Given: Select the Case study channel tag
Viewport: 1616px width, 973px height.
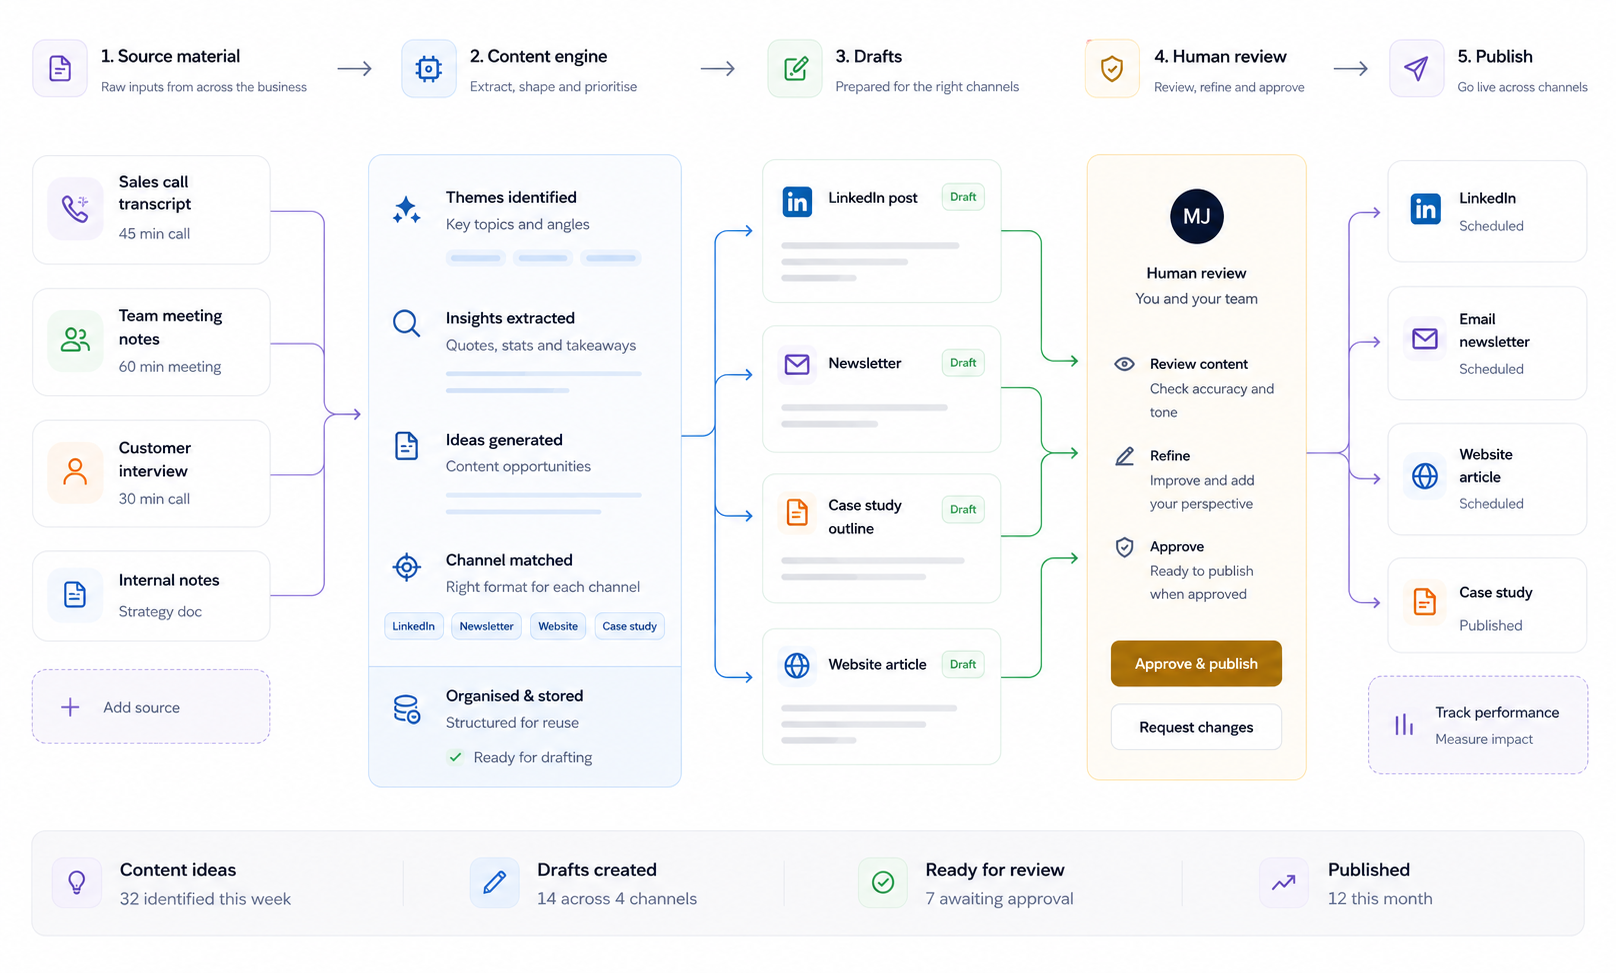Looking at the screenshot, I should click(x=629, y=626).
